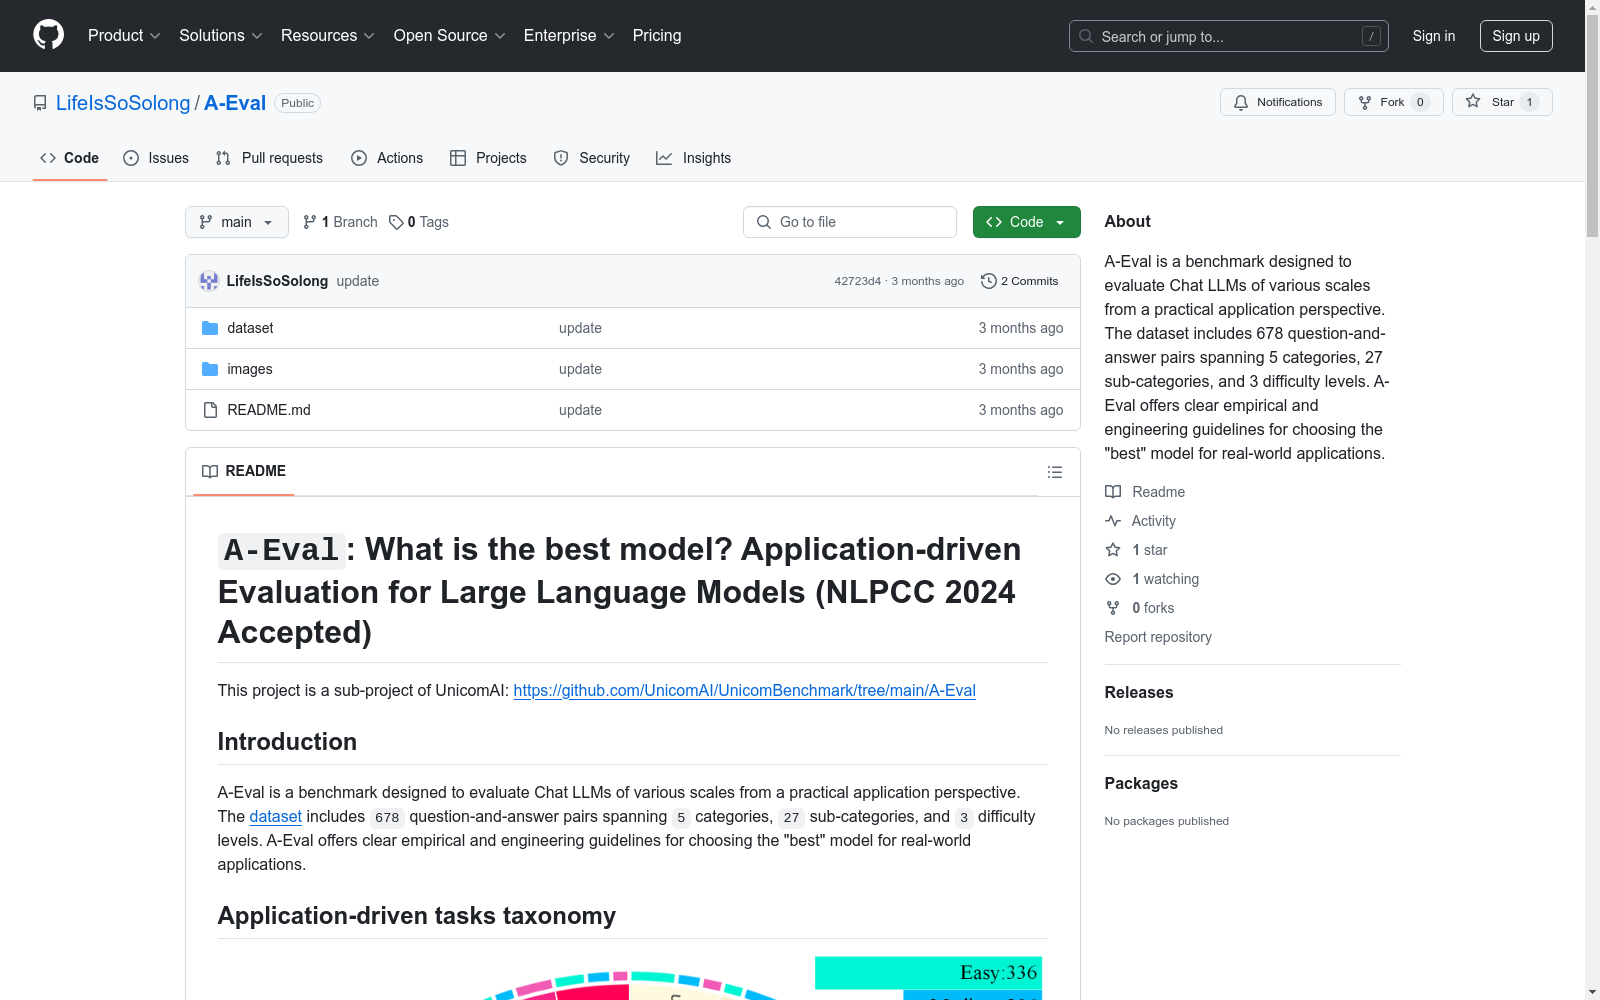
Task: Open the Pull requests tab
Action: click(x=269, y=158)
